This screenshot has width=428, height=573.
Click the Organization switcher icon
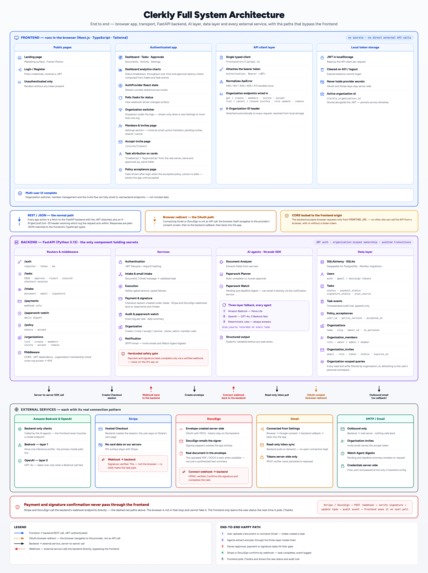pos(120,110)
